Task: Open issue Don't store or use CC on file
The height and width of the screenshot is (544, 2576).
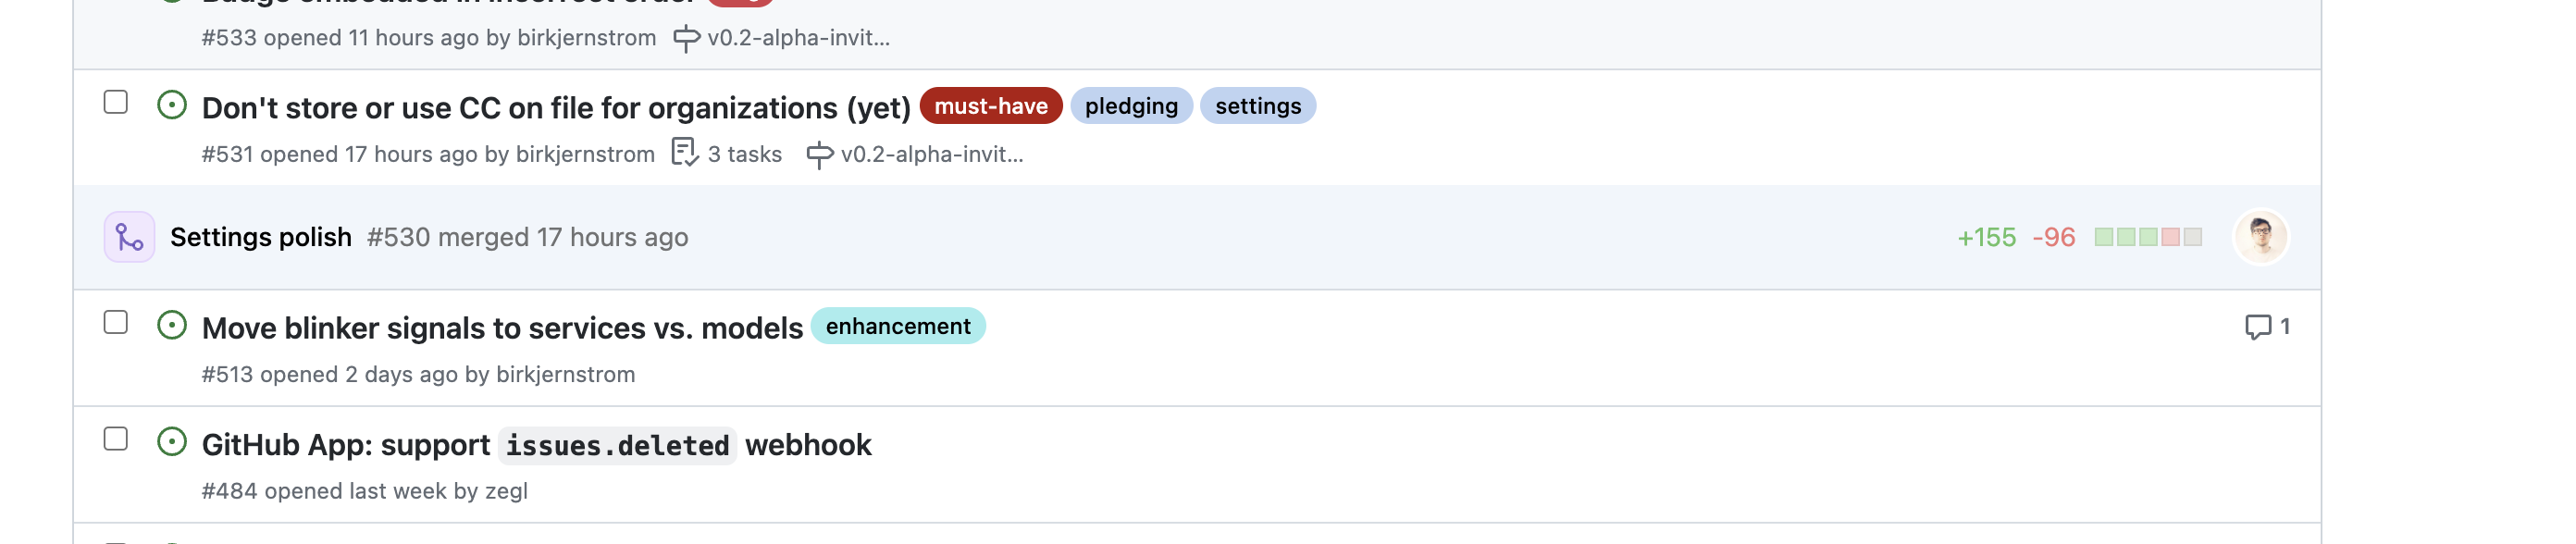Action: [x=556, y=107]
